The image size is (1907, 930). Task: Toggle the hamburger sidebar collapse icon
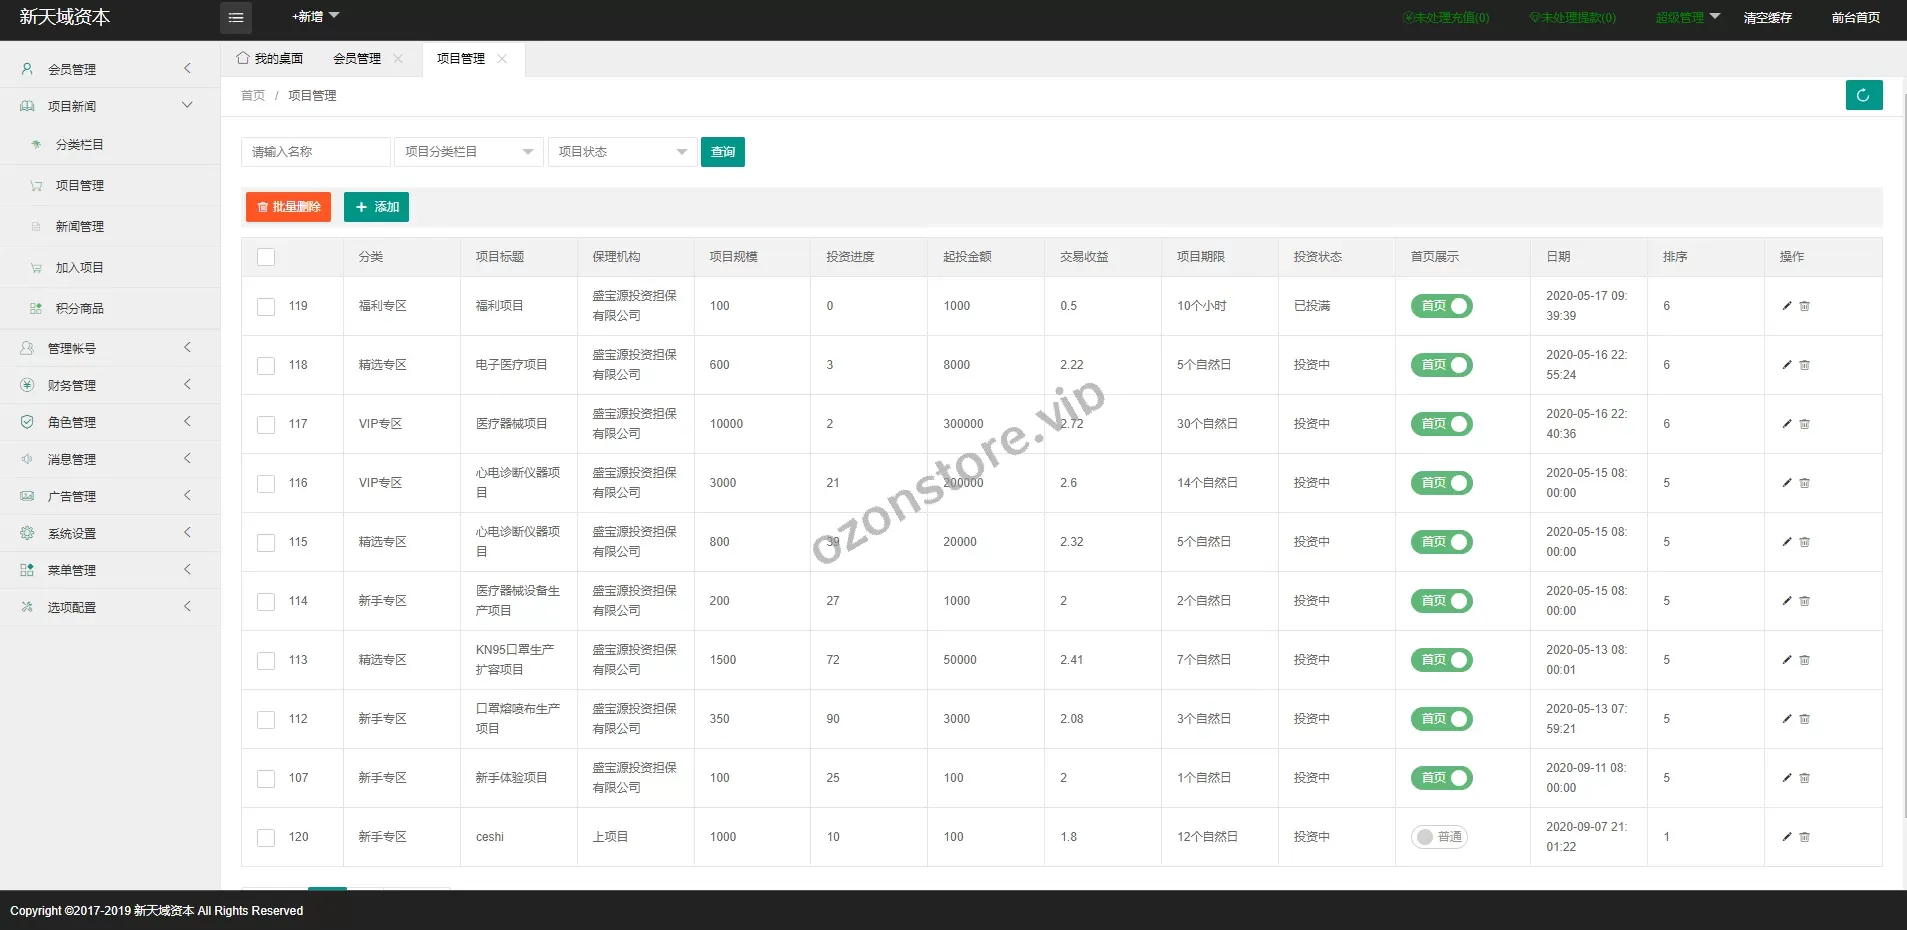(x=236, y=17)
